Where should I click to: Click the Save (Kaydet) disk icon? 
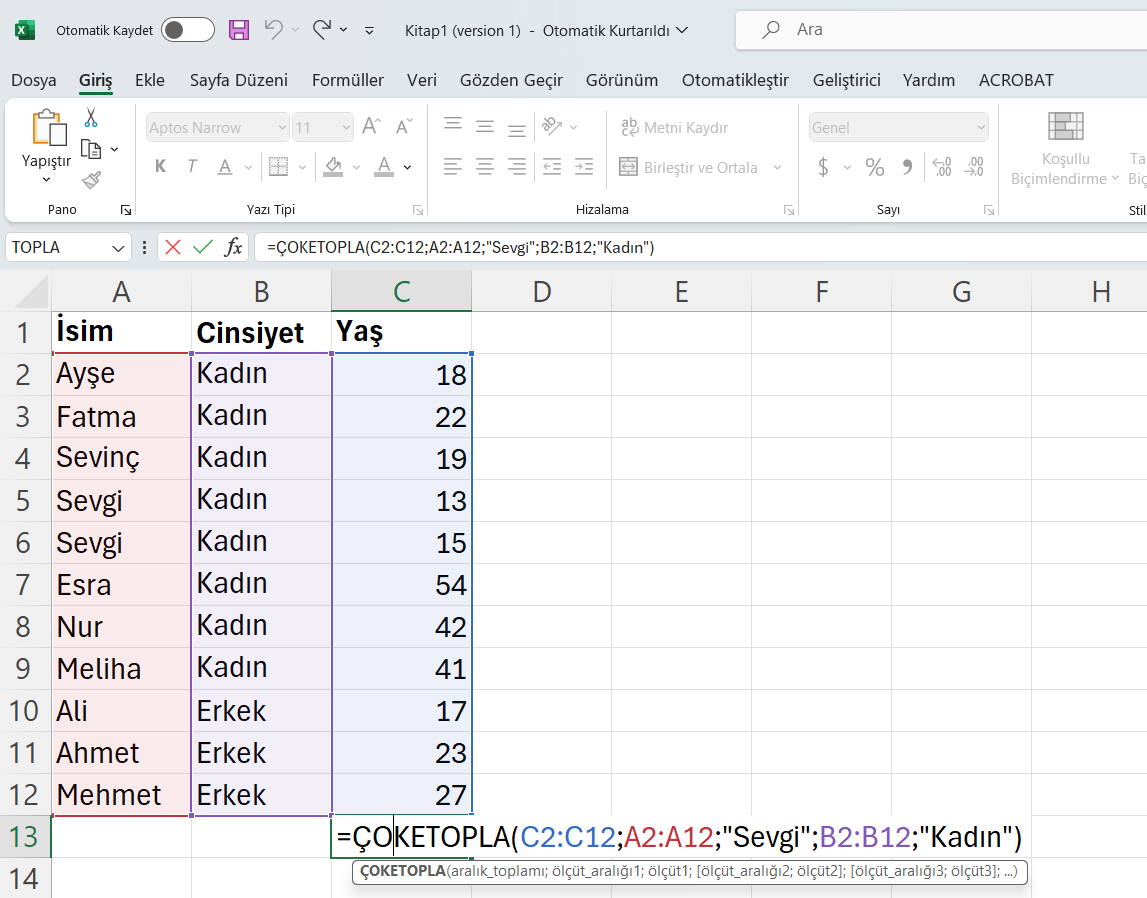coord(239,30)
